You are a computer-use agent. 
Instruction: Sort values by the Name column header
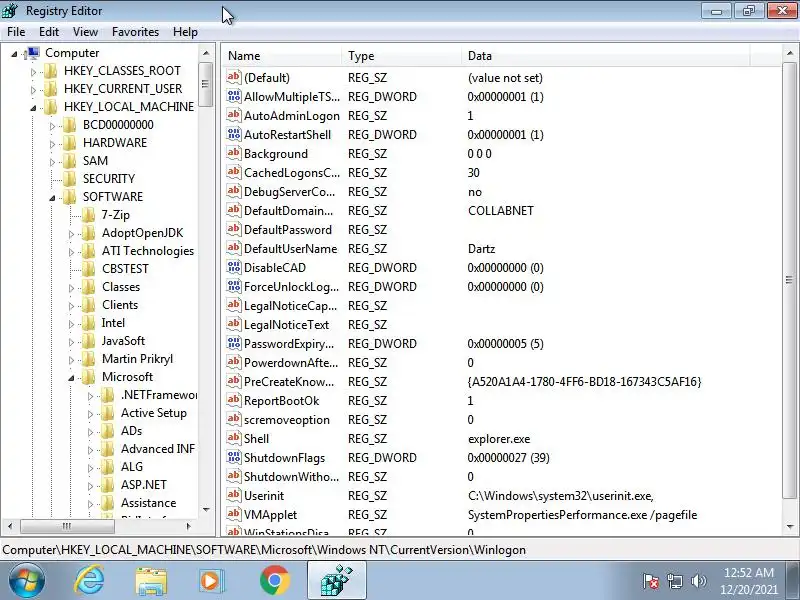coord(282,56)
